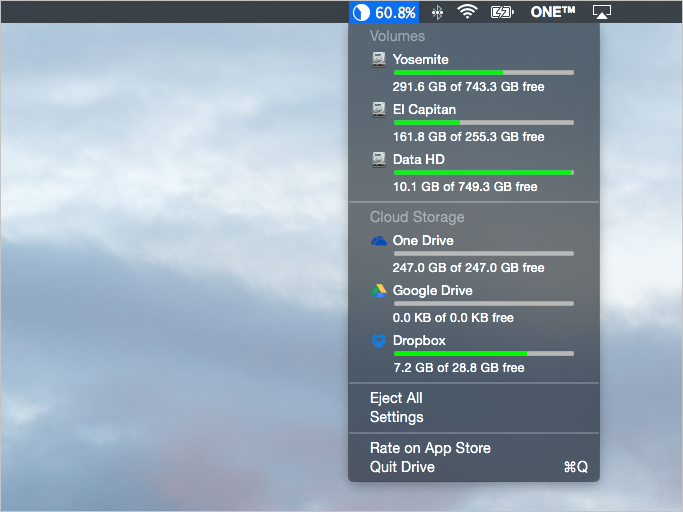Click the text '247.0 GB of 247.0 GB free'

pyautogui.click(x=468, y=268)
